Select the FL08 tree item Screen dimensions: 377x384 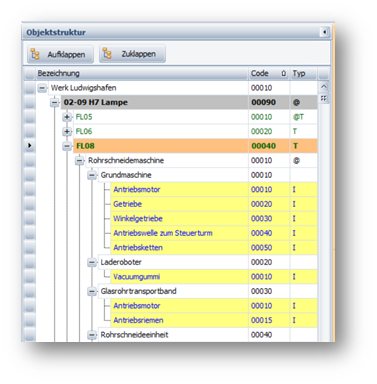tap(85, 146)
